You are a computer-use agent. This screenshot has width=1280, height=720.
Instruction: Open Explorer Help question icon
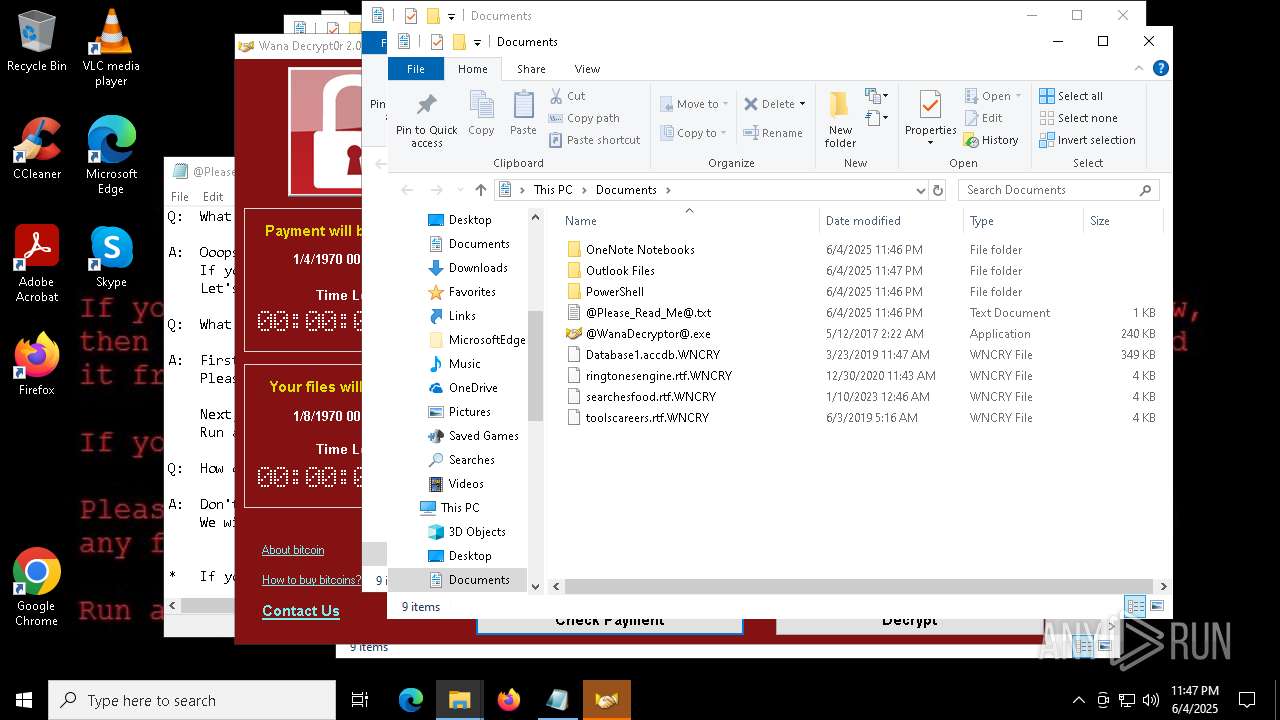pos(1160,69)
